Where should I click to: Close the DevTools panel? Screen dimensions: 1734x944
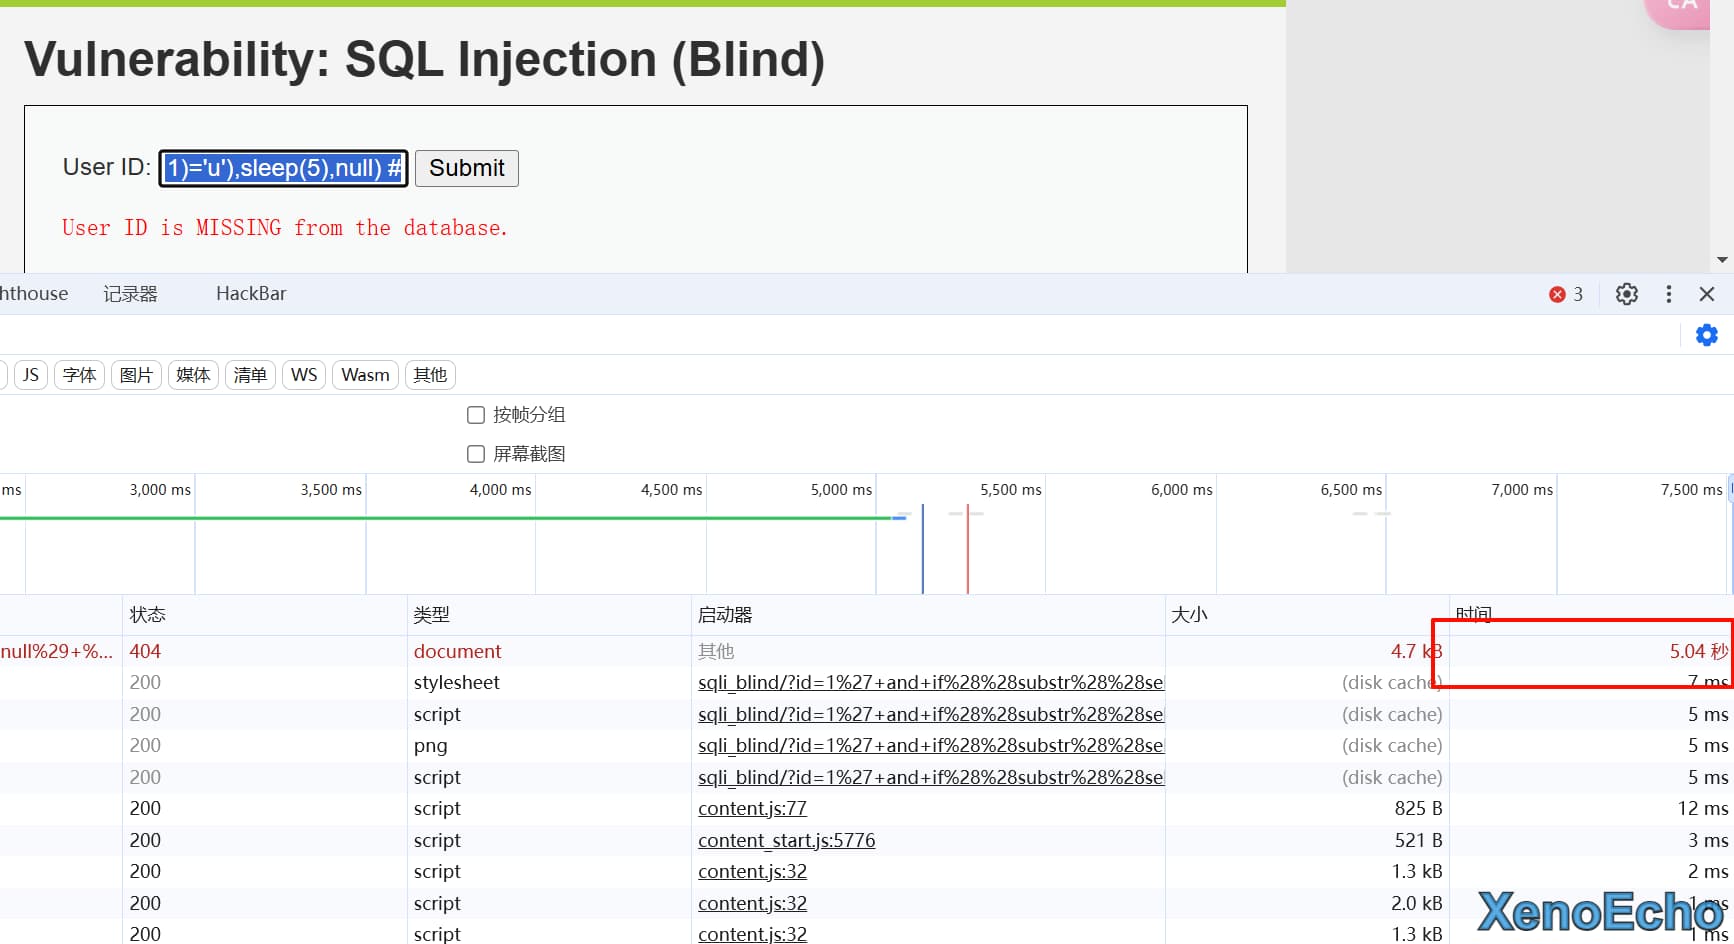1707,294
